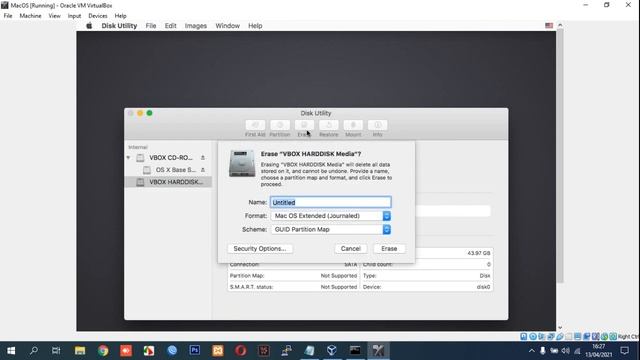
Task: Eject the OS X Base System volume
Action: (x=203, y=170)
